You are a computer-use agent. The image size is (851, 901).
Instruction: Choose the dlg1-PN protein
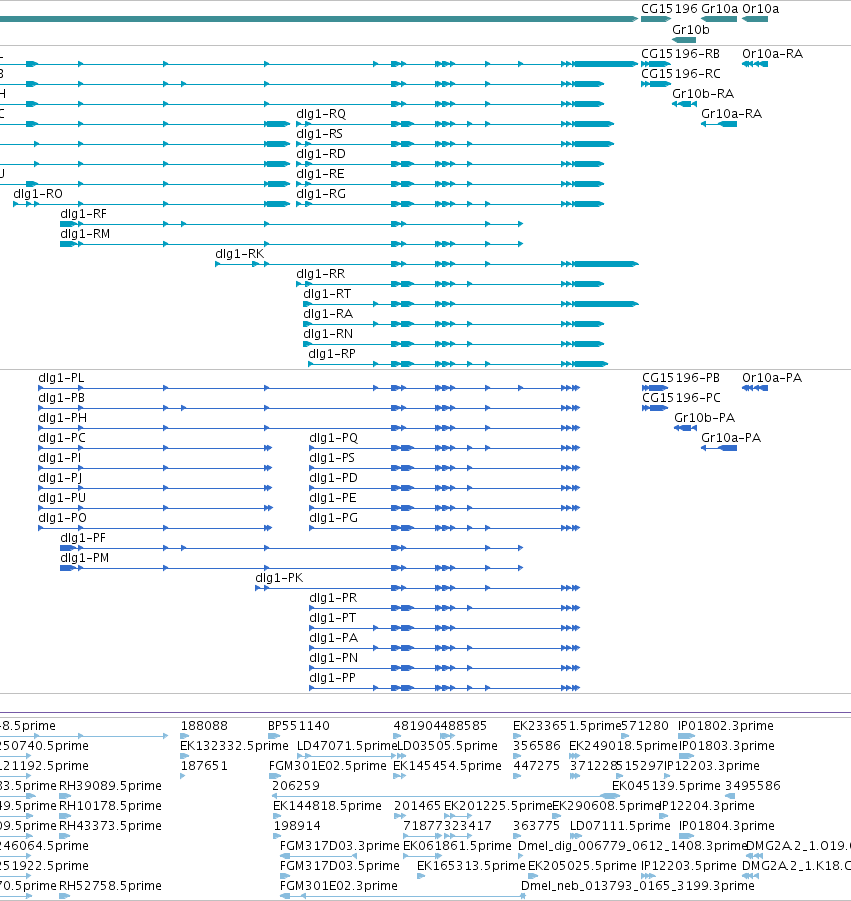click(334, 658)
